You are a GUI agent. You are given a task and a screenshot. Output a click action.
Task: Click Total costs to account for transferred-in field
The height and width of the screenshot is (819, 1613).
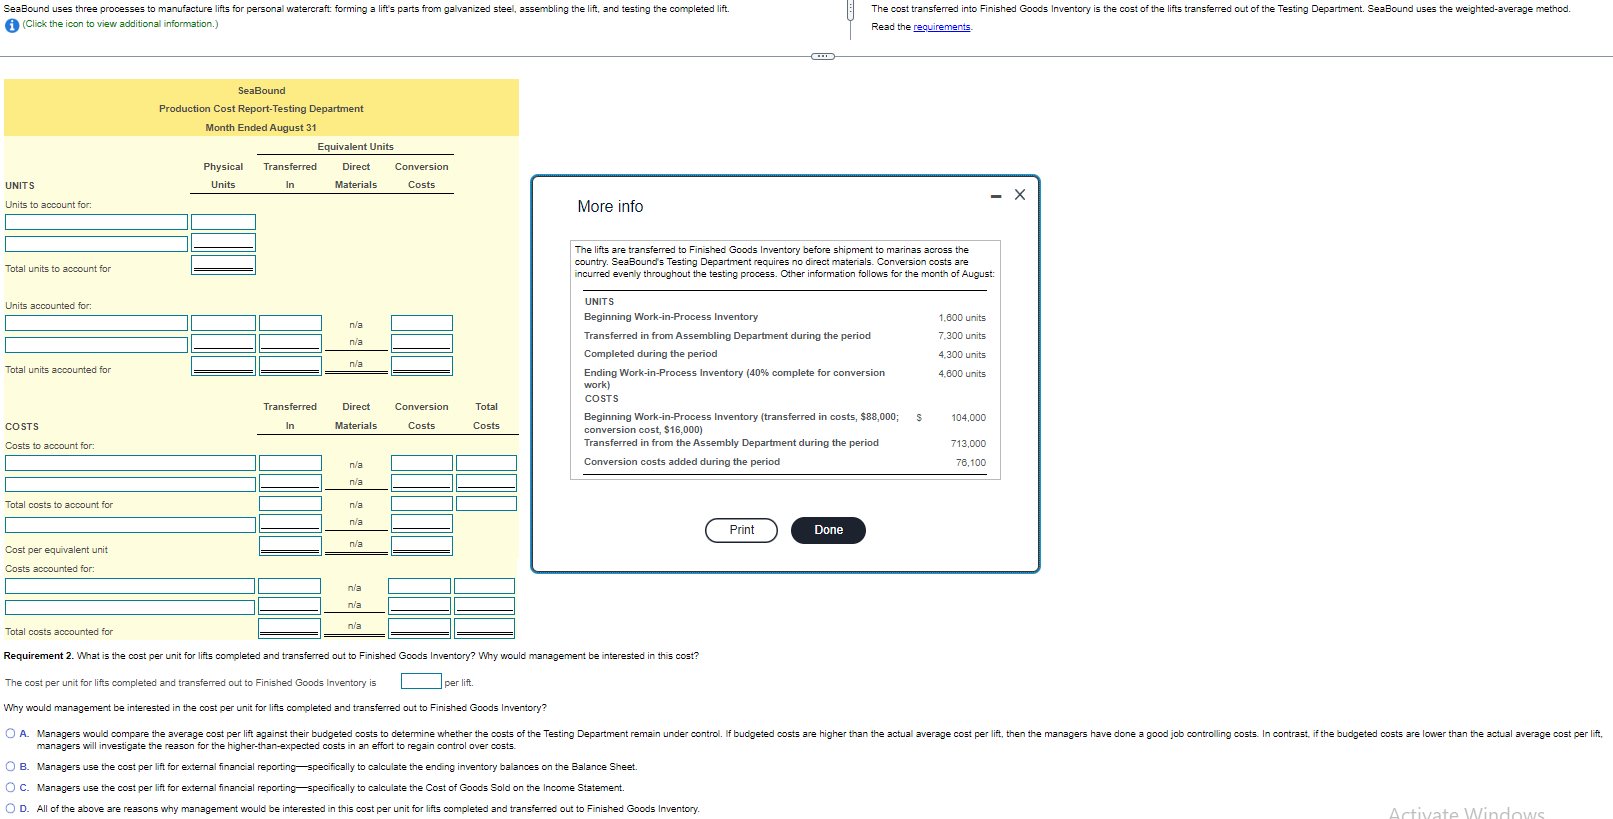(x=290, y=503)
